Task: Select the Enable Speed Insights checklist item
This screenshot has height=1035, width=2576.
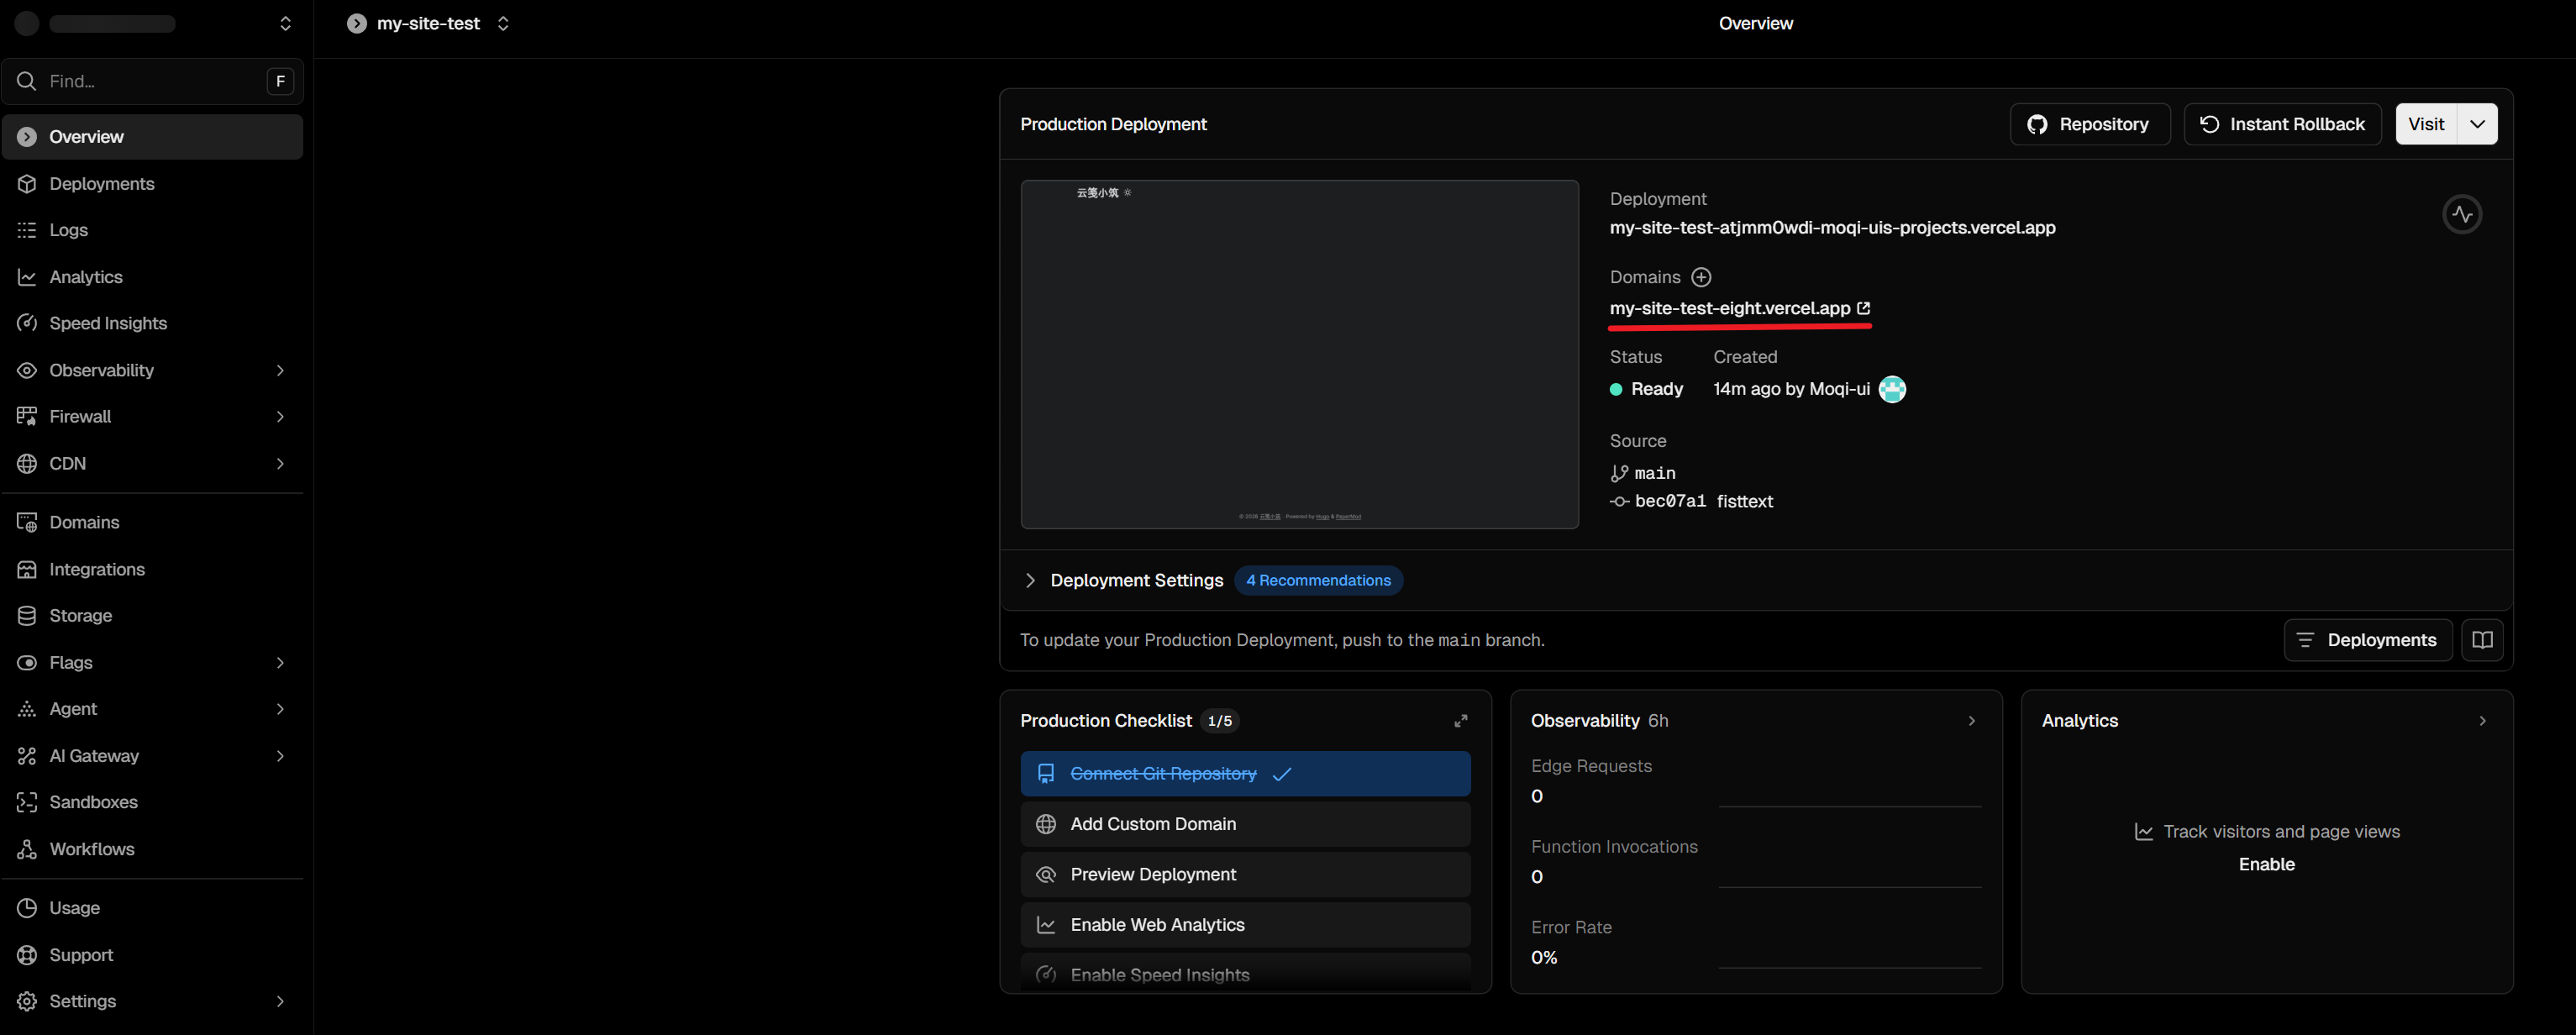Action: point(1245,974)
